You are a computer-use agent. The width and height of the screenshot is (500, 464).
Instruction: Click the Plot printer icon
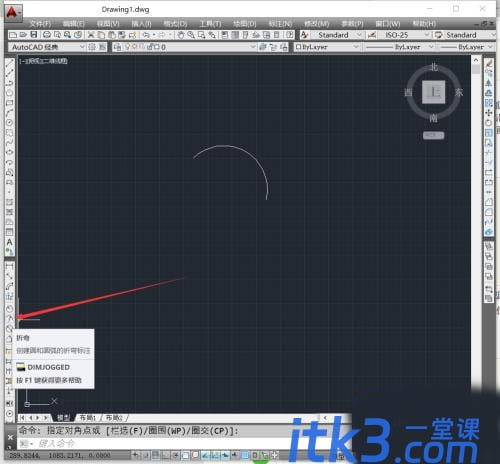pyautogui.click(x=47, y=35)
